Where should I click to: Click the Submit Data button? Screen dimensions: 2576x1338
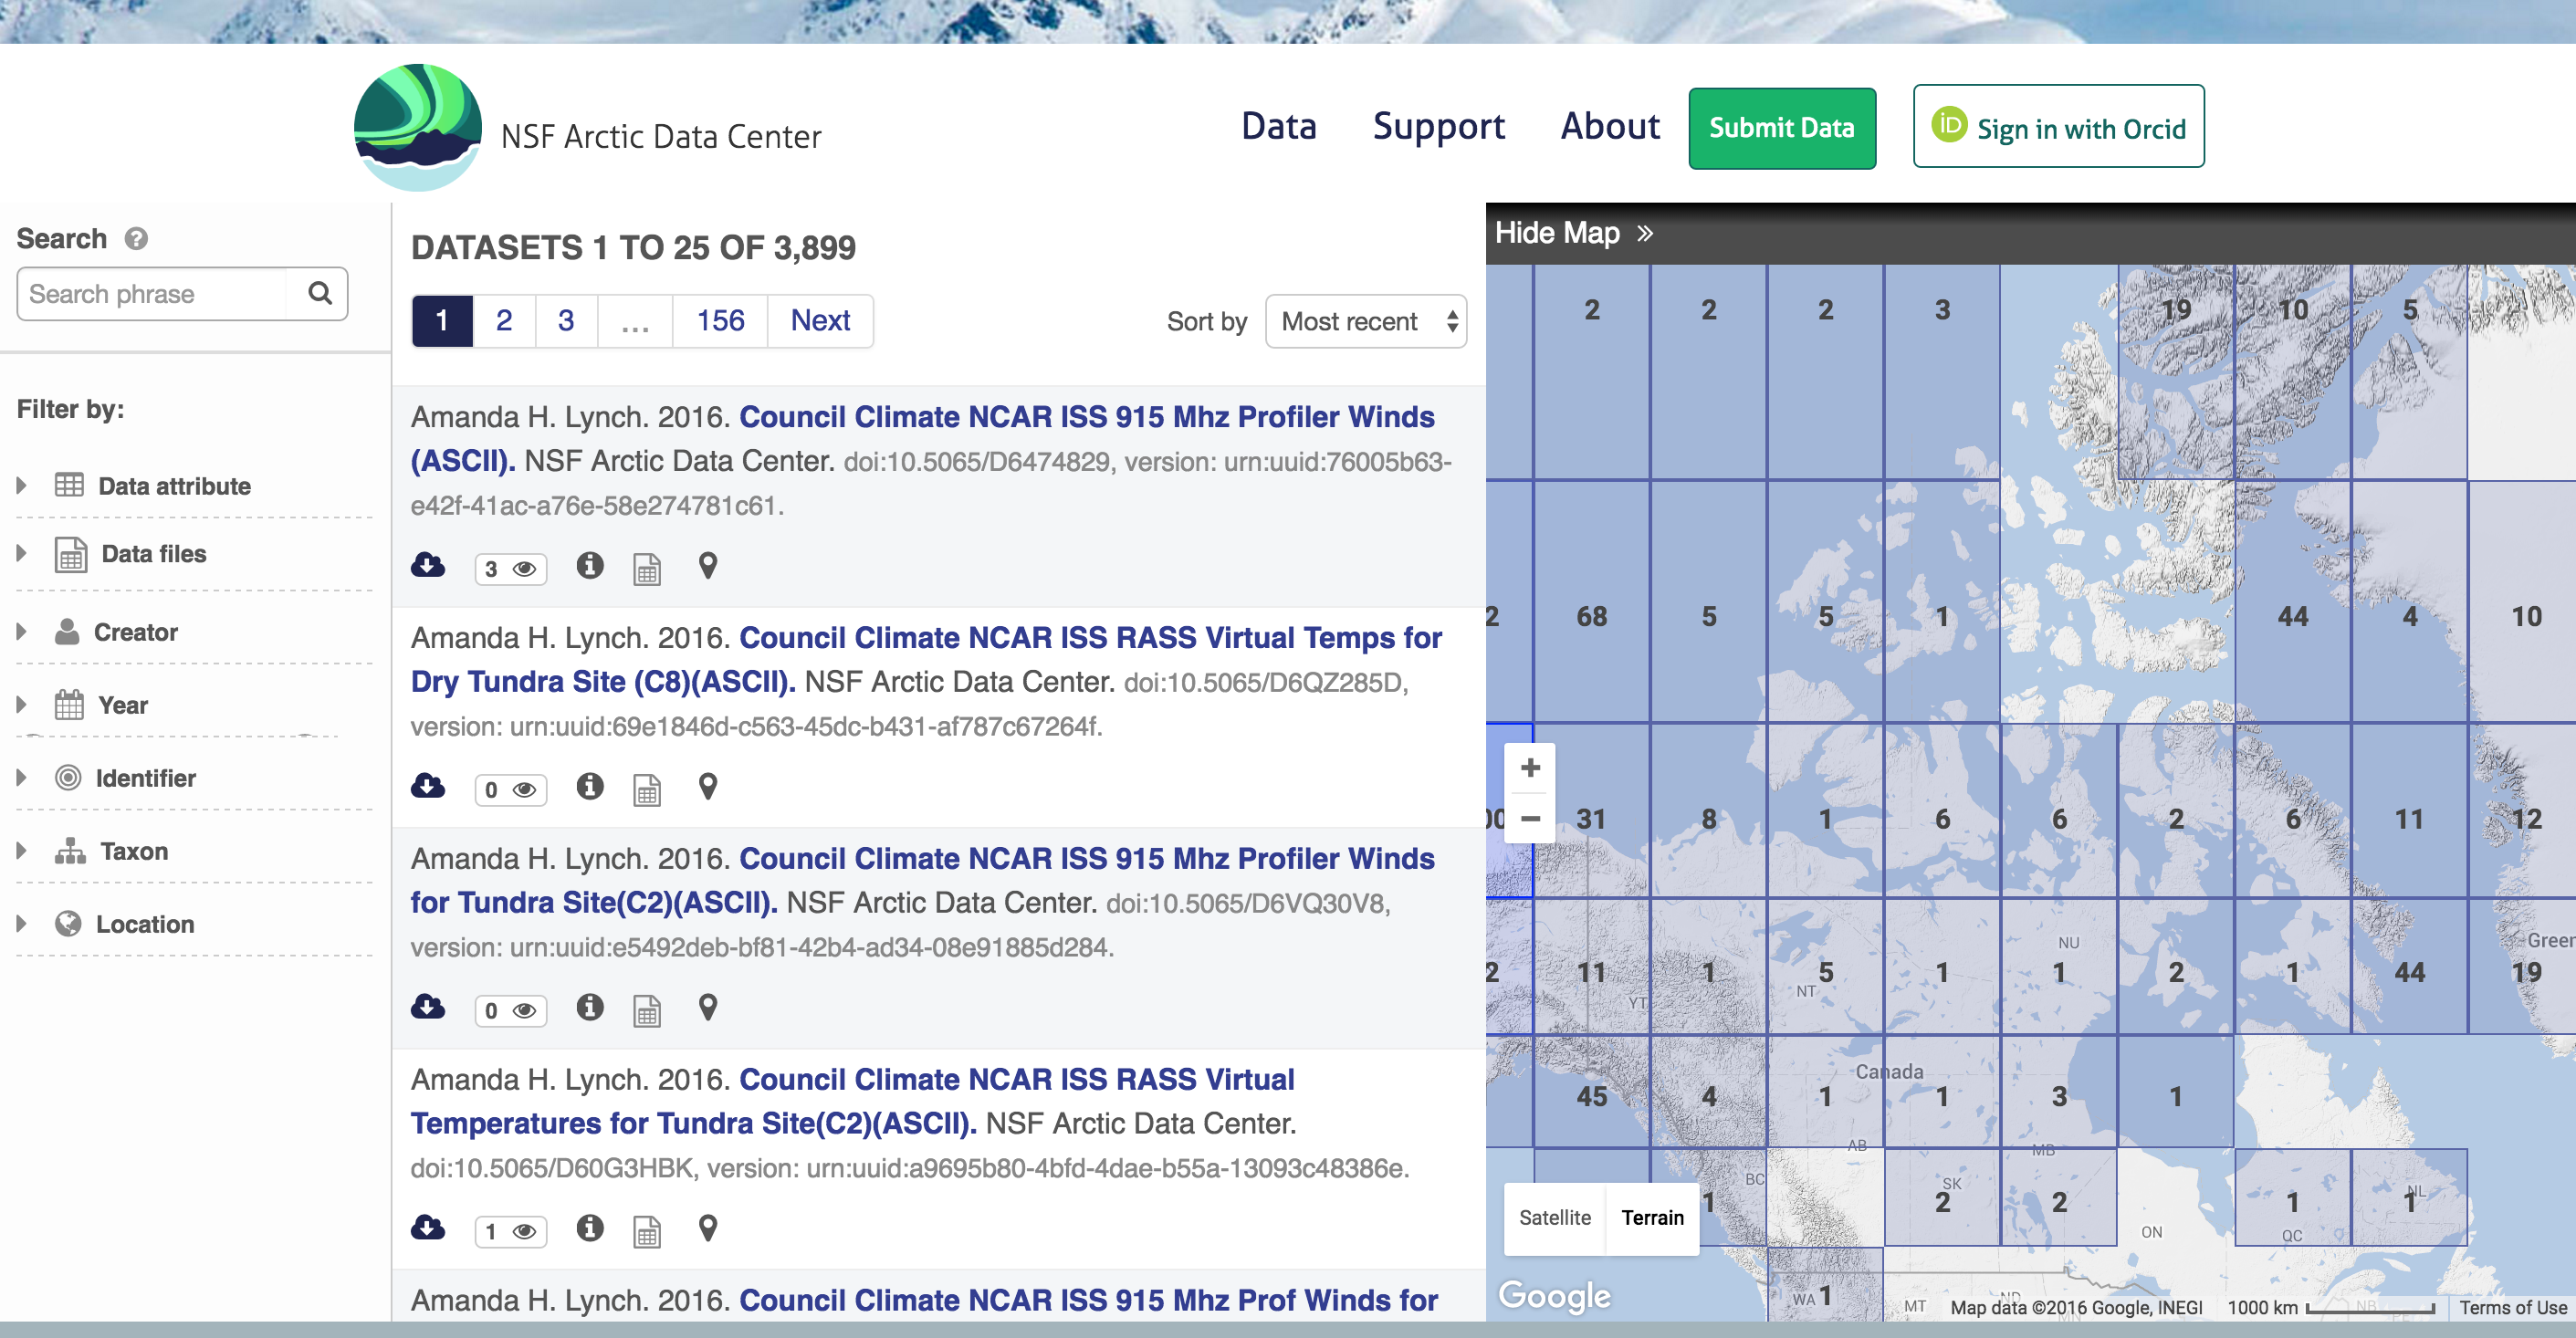[x=1782, y=128]
